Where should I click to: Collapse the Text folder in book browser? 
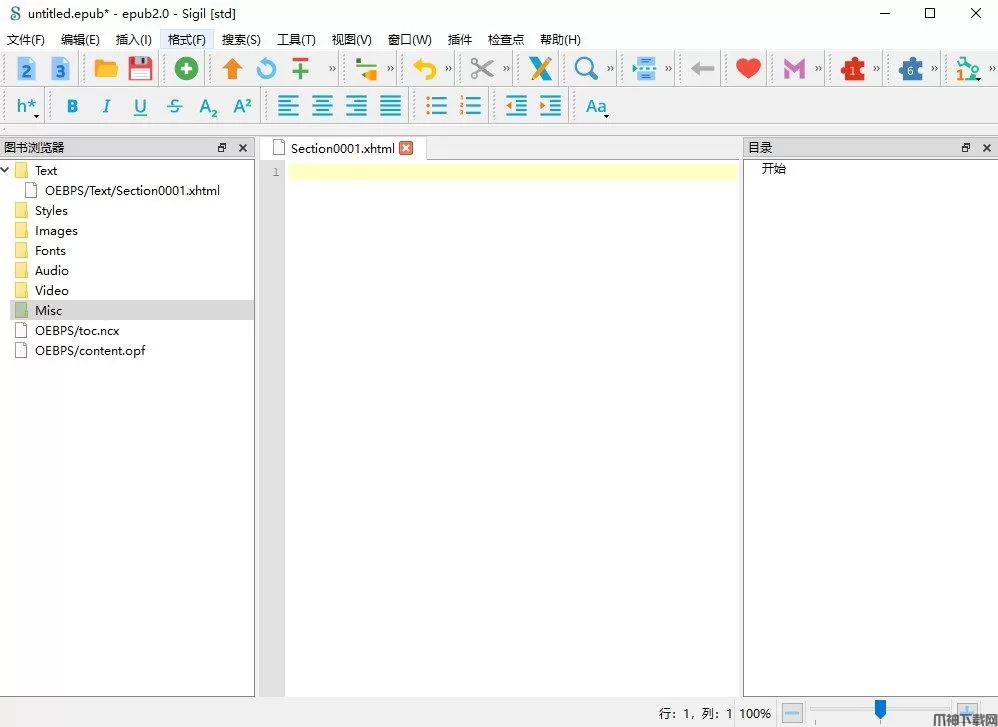(6, 170)
